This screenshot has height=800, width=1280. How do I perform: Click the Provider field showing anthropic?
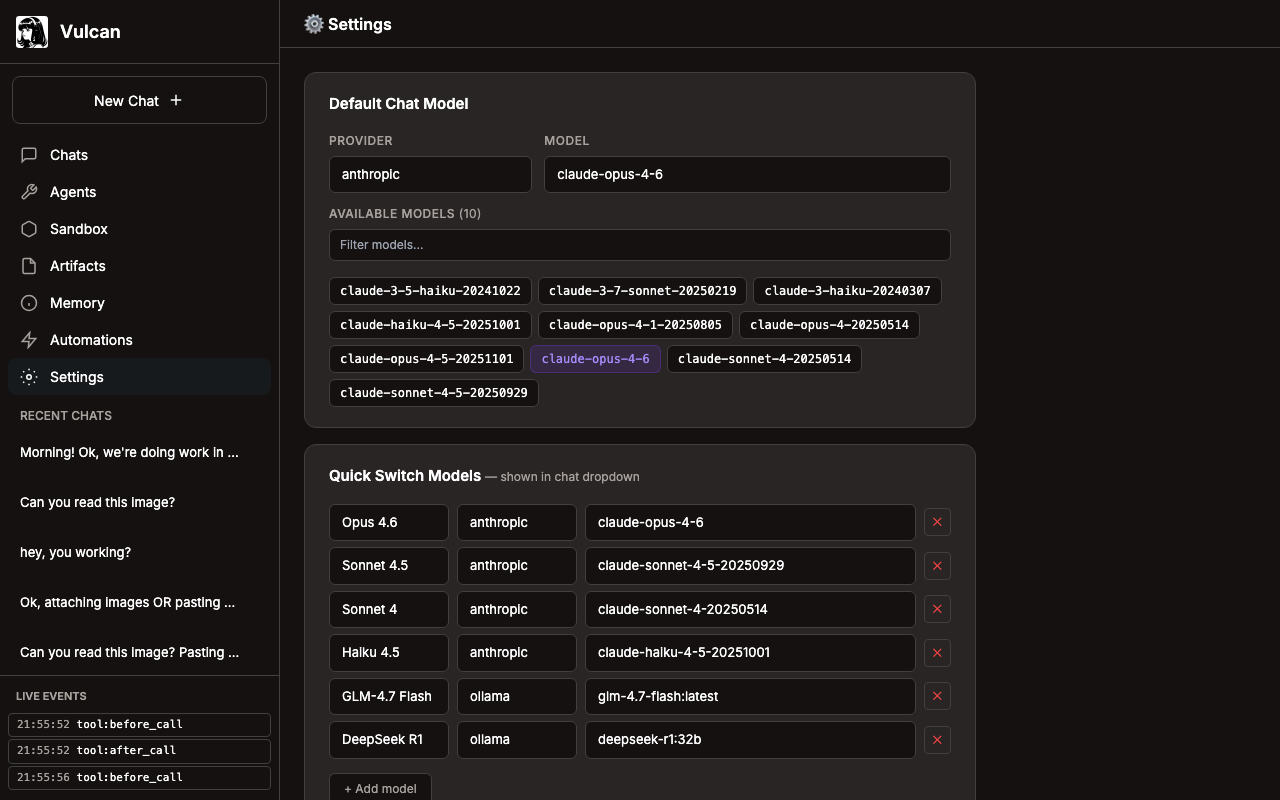pos(430,174)
